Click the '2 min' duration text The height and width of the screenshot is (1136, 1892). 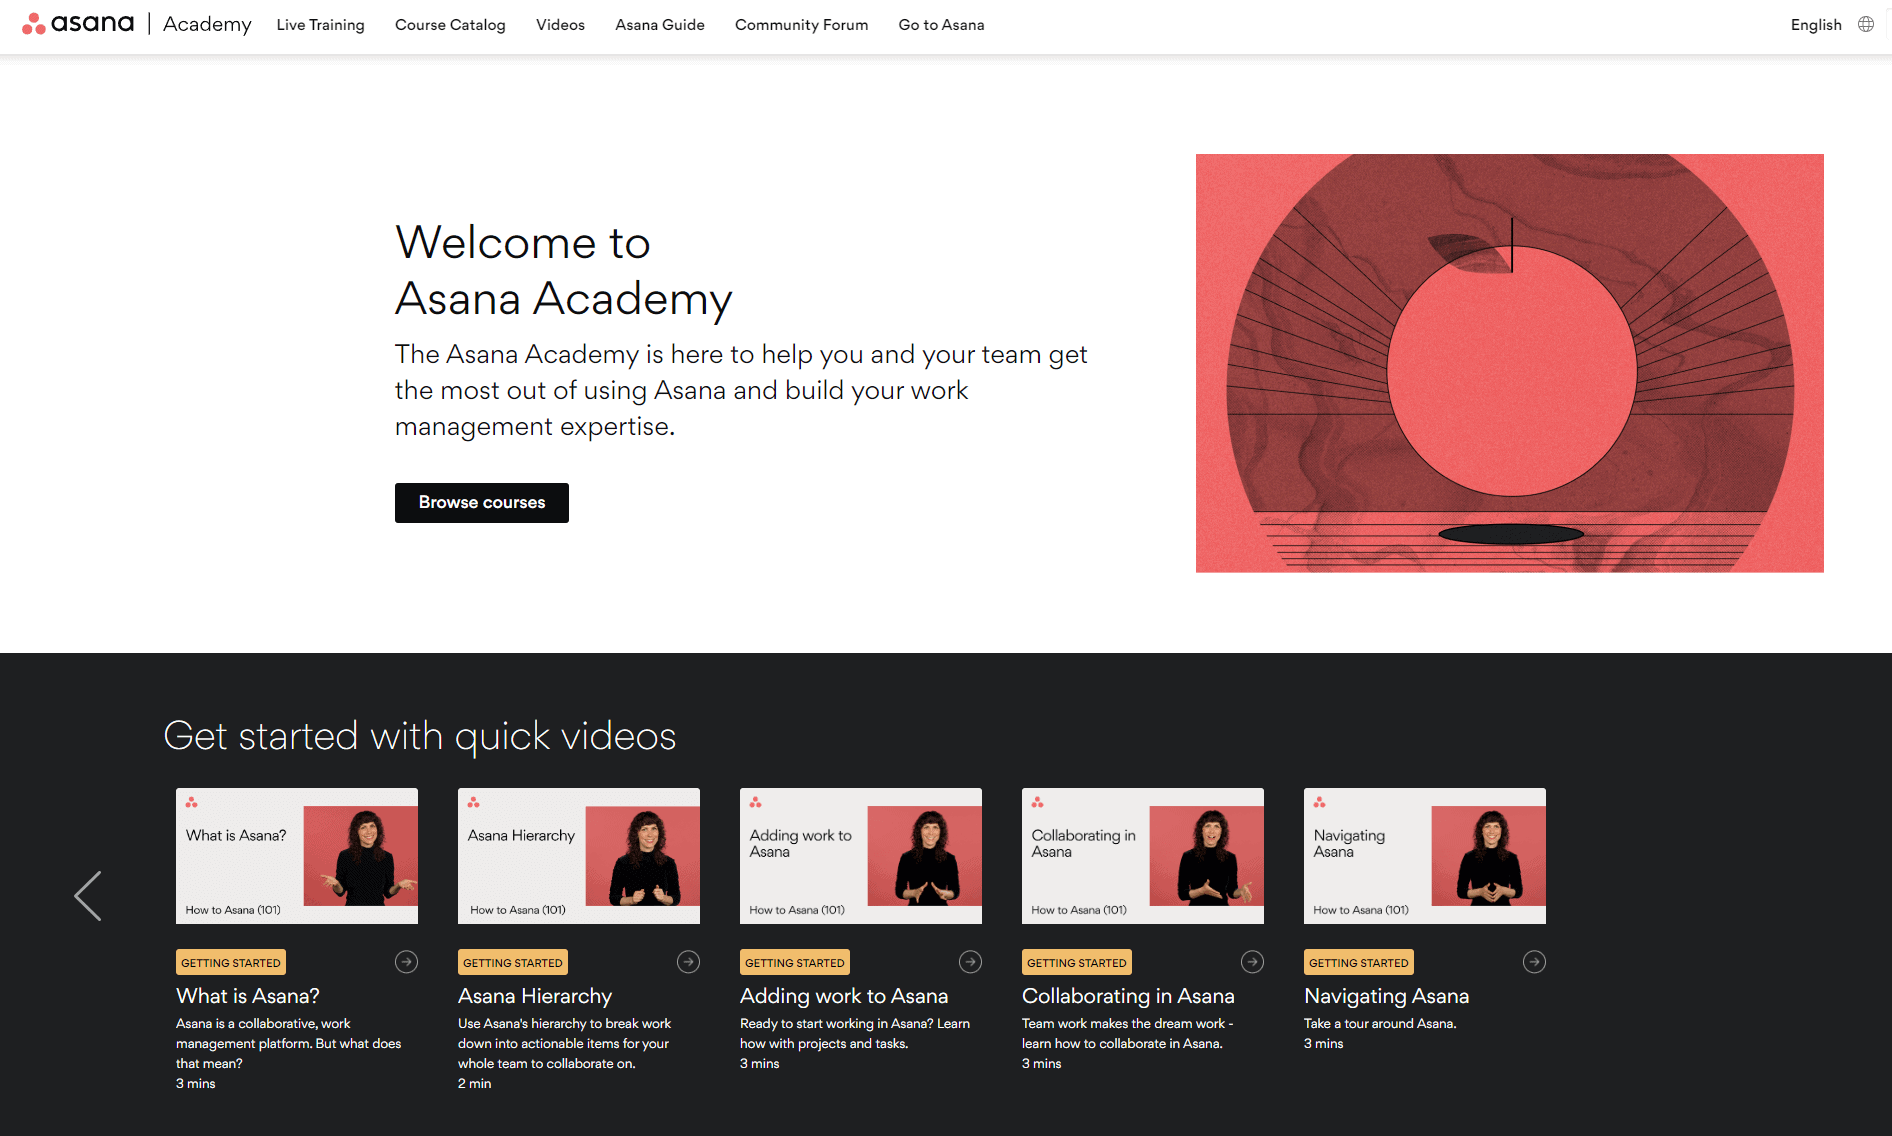(475, 1083)
